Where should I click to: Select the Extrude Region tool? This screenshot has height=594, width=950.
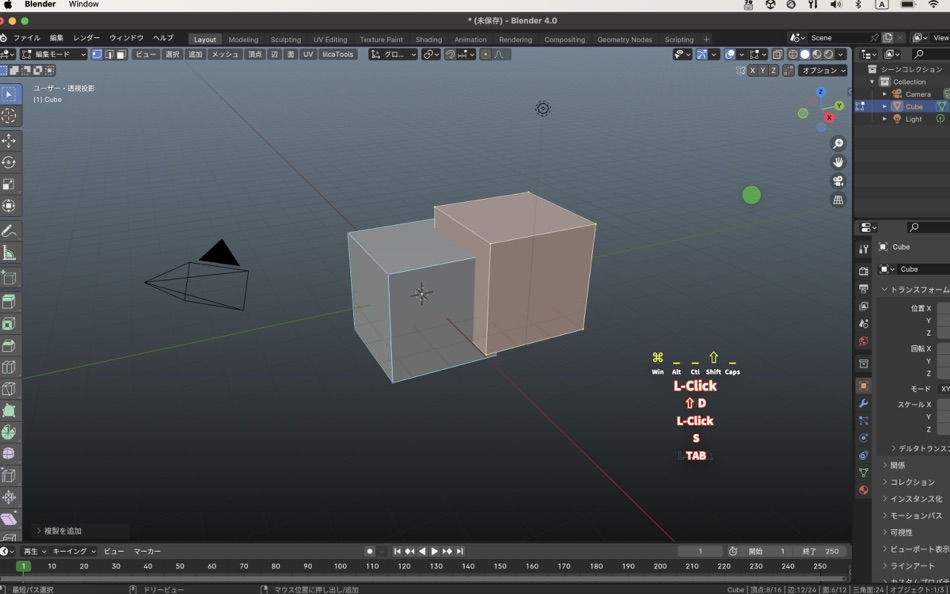(9, 302)
